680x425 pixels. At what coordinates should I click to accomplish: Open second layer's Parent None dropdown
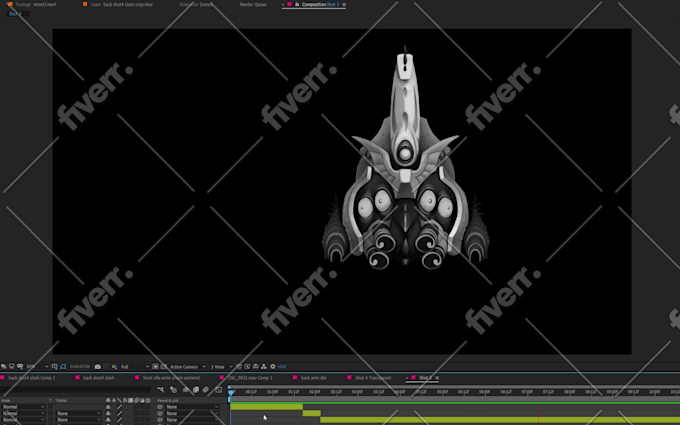coord(193,413)
